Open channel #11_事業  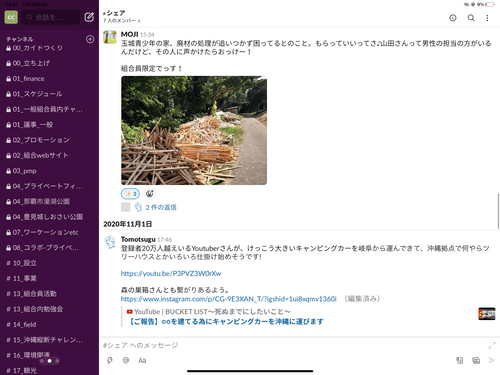[49, 278]
